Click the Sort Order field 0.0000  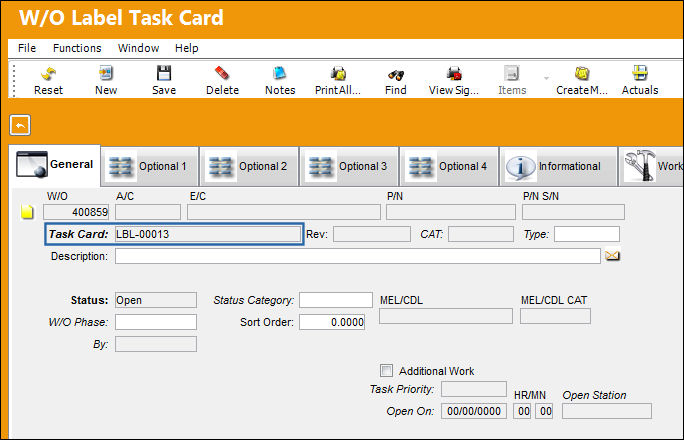click(x=332, y=322)
